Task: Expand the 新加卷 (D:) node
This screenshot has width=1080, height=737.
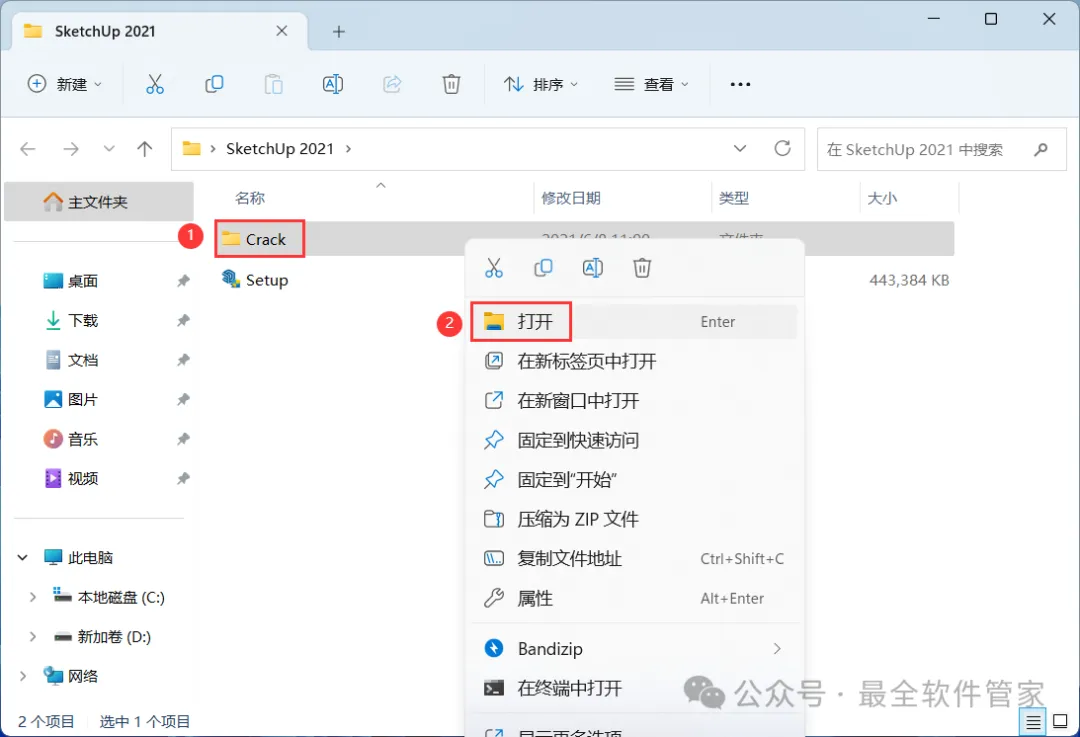Action: 32,636
